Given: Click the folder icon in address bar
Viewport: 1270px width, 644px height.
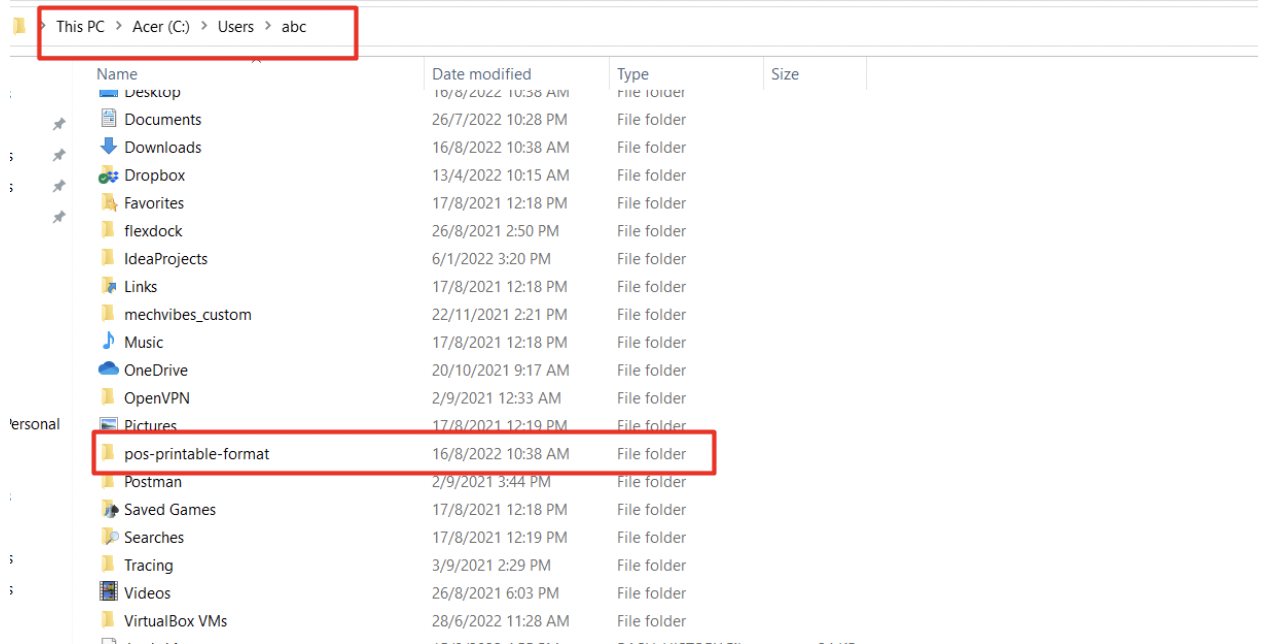Looking at the screenshot, I should pyautogui.click(x=18, y=27).
